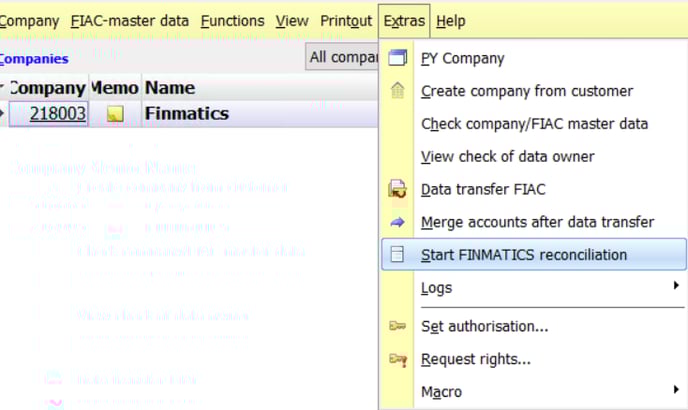Open the Help menu
Image resolution: width=688 pixels, height=410 pixels.
click(451, 21)
